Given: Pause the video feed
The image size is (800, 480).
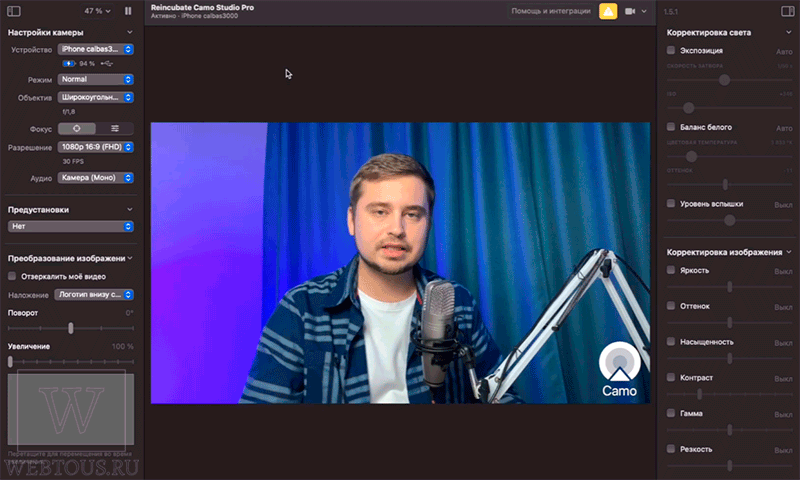Looking at the screenshot, I should 128,11.
